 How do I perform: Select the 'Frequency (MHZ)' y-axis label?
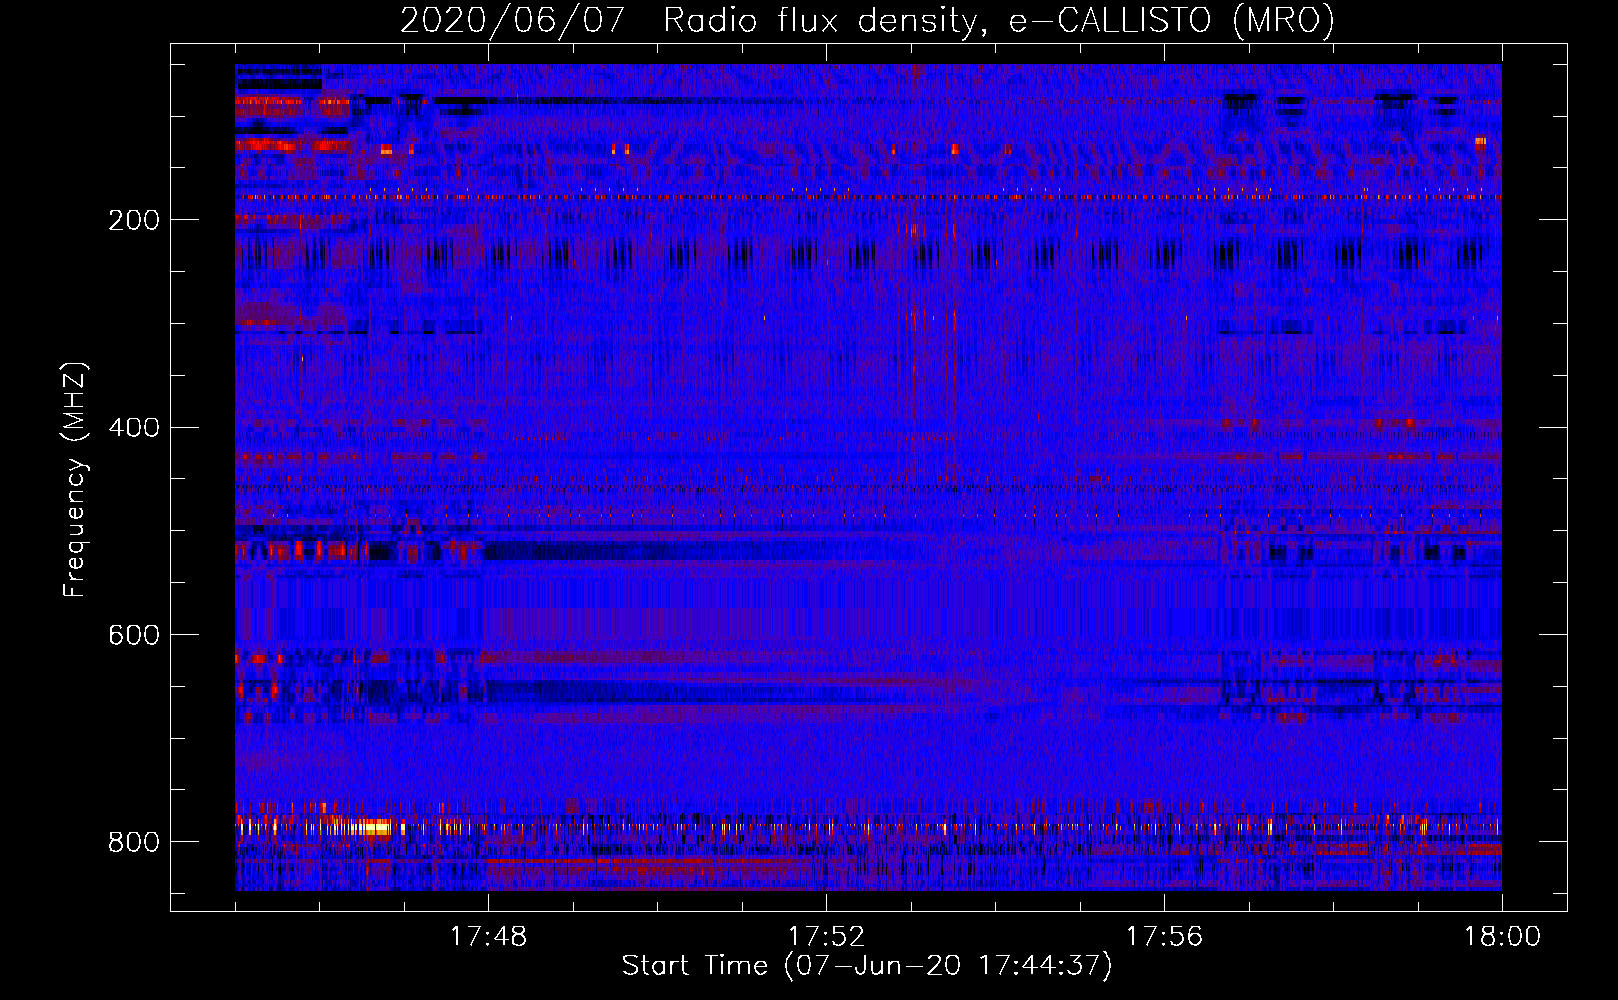click(75, 480)
